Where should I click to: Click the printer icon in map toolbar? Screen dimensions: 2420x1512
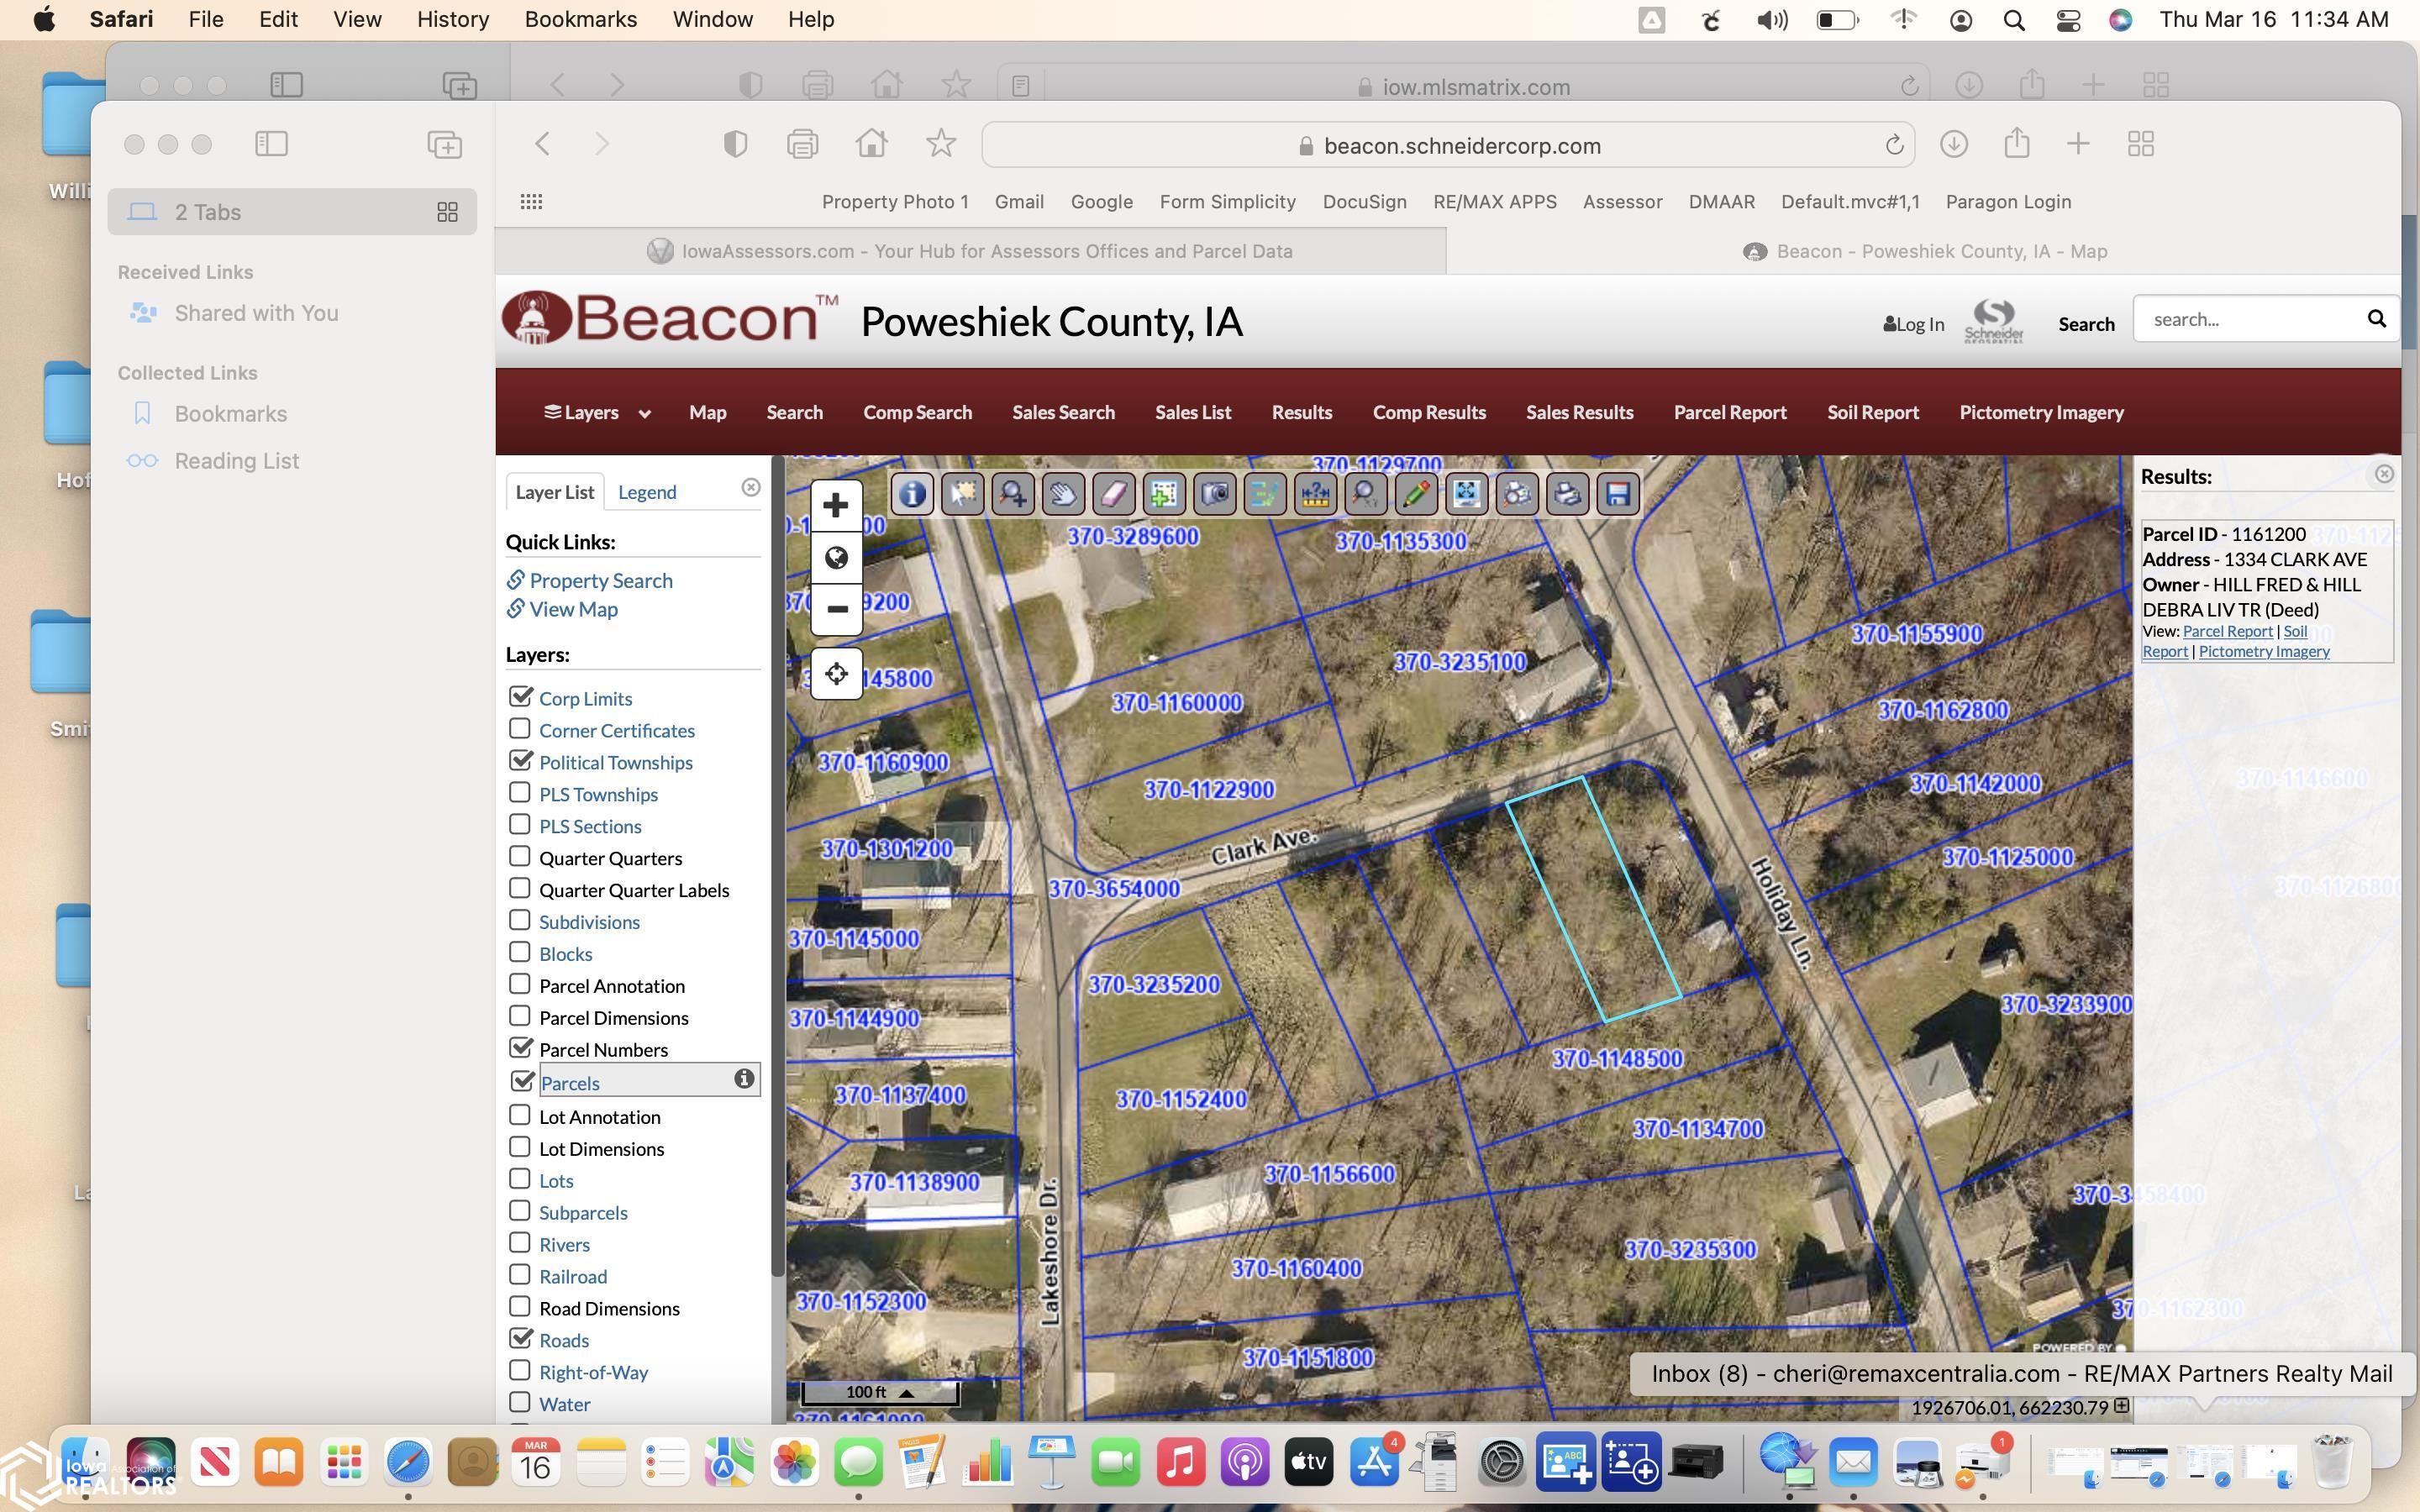pyautogui.click(x=1568, y=494)
